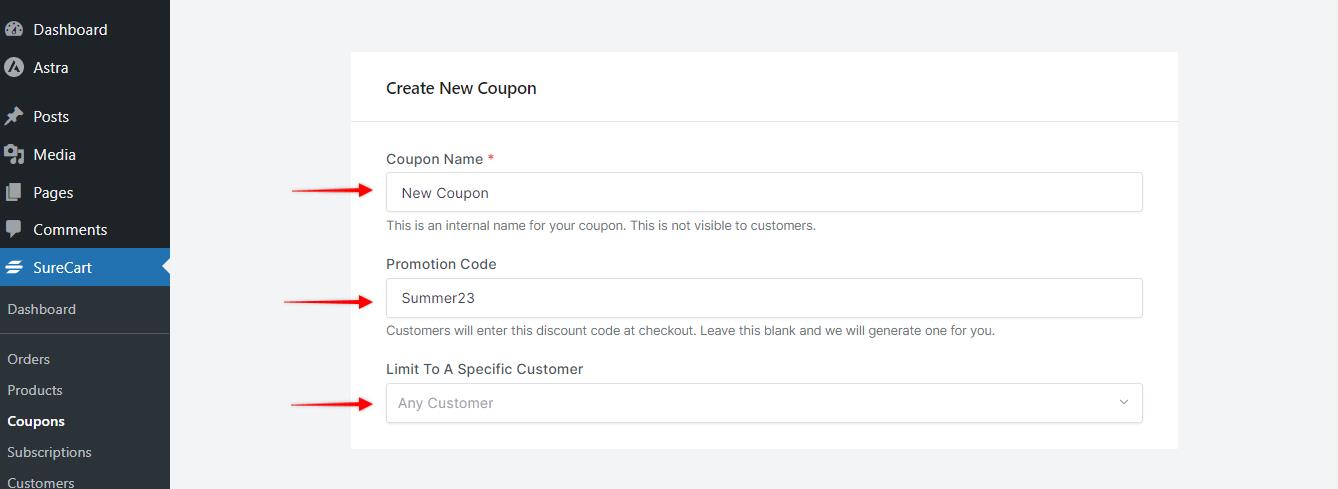Go to SureCart Dashboard submenu

[x=41, y=310]
